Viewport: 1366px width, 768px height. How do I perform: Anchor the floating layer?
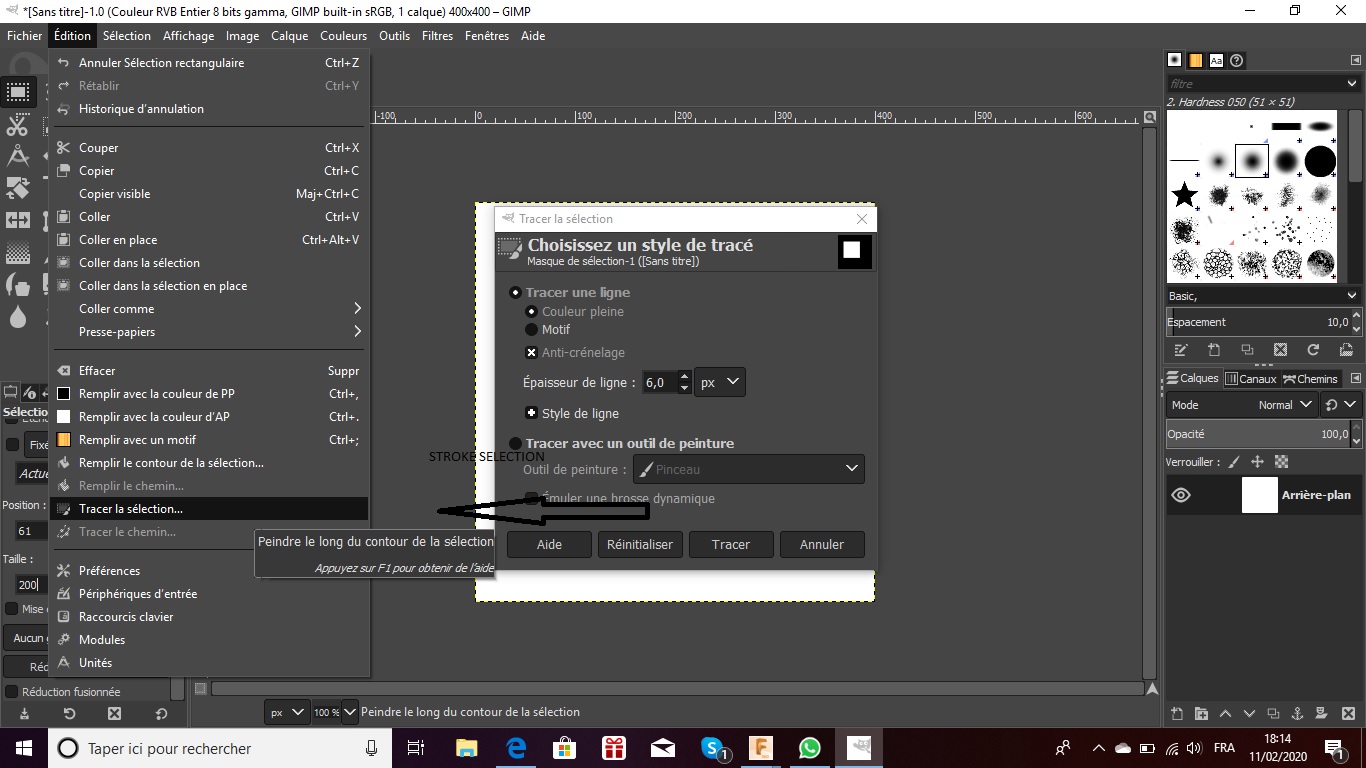pos(1297,714)
